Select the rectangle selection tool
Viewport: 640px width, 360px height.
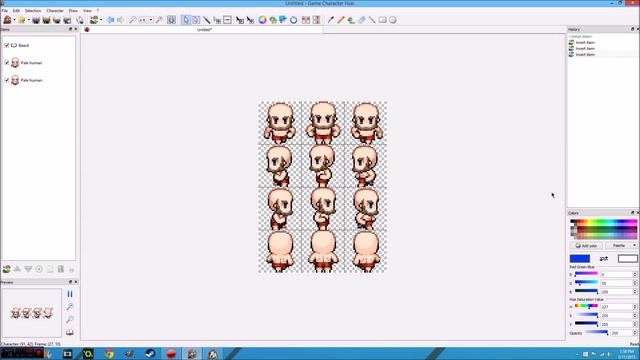point(196,20)
